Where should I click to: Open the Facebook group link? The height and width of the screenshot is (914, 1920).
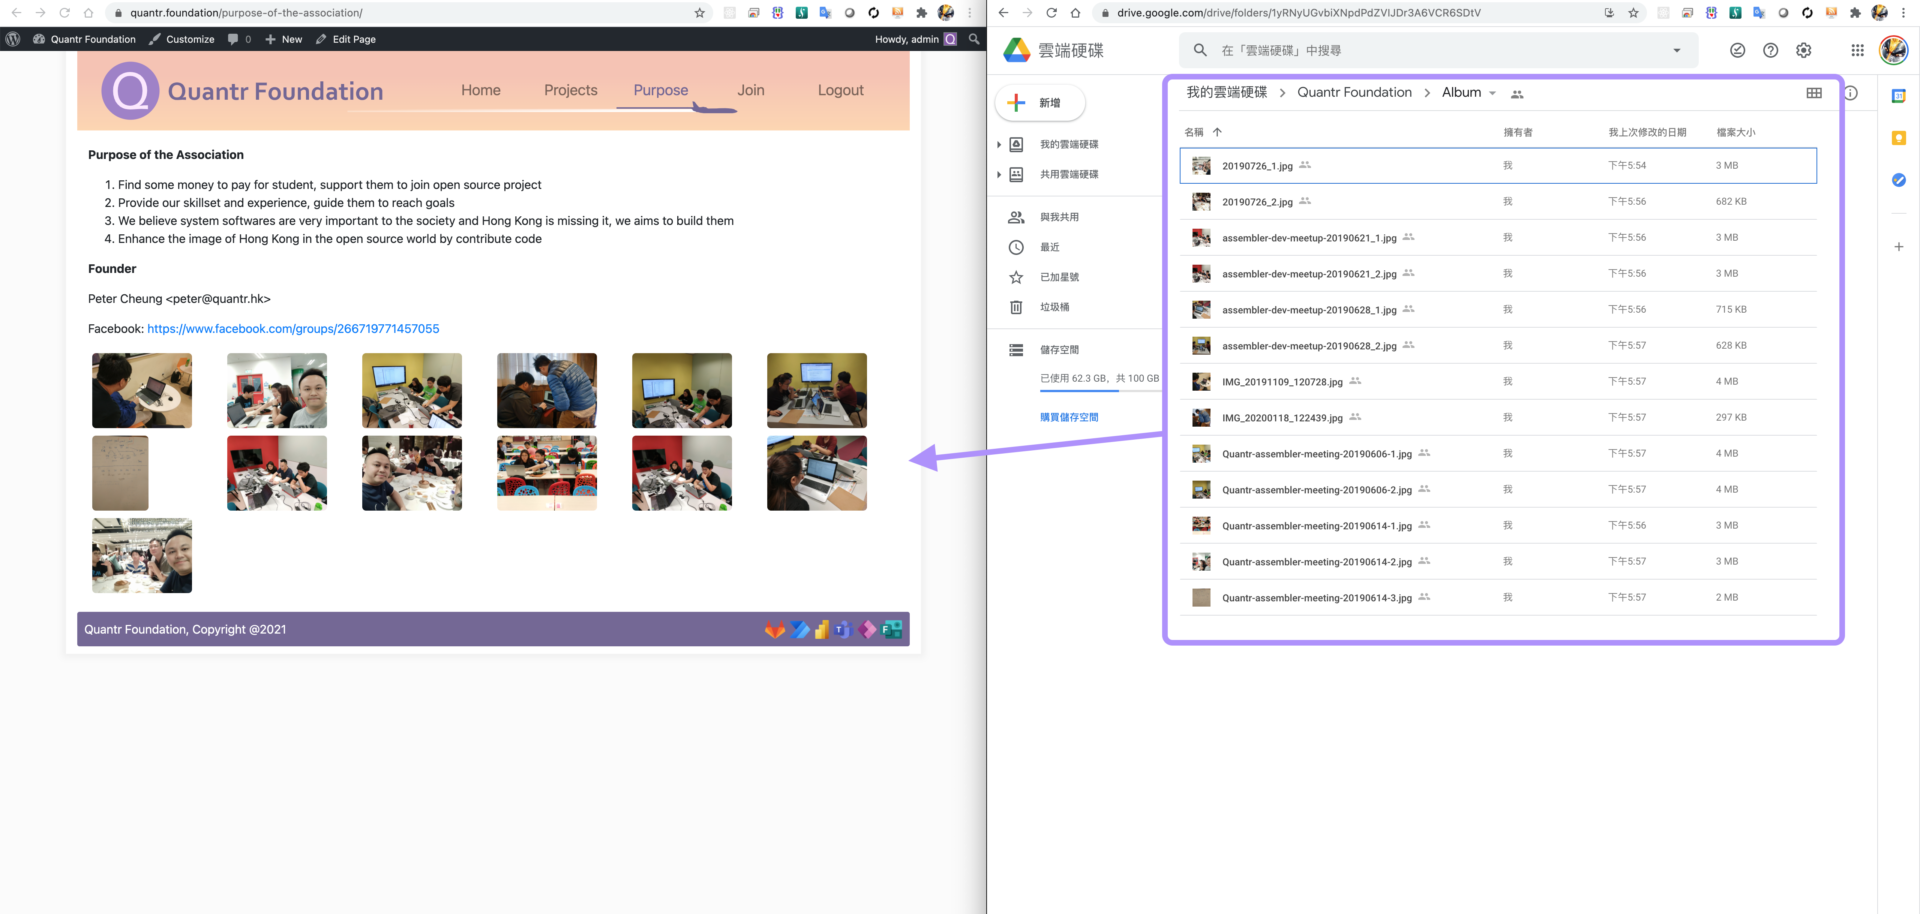tap(293, 328)
